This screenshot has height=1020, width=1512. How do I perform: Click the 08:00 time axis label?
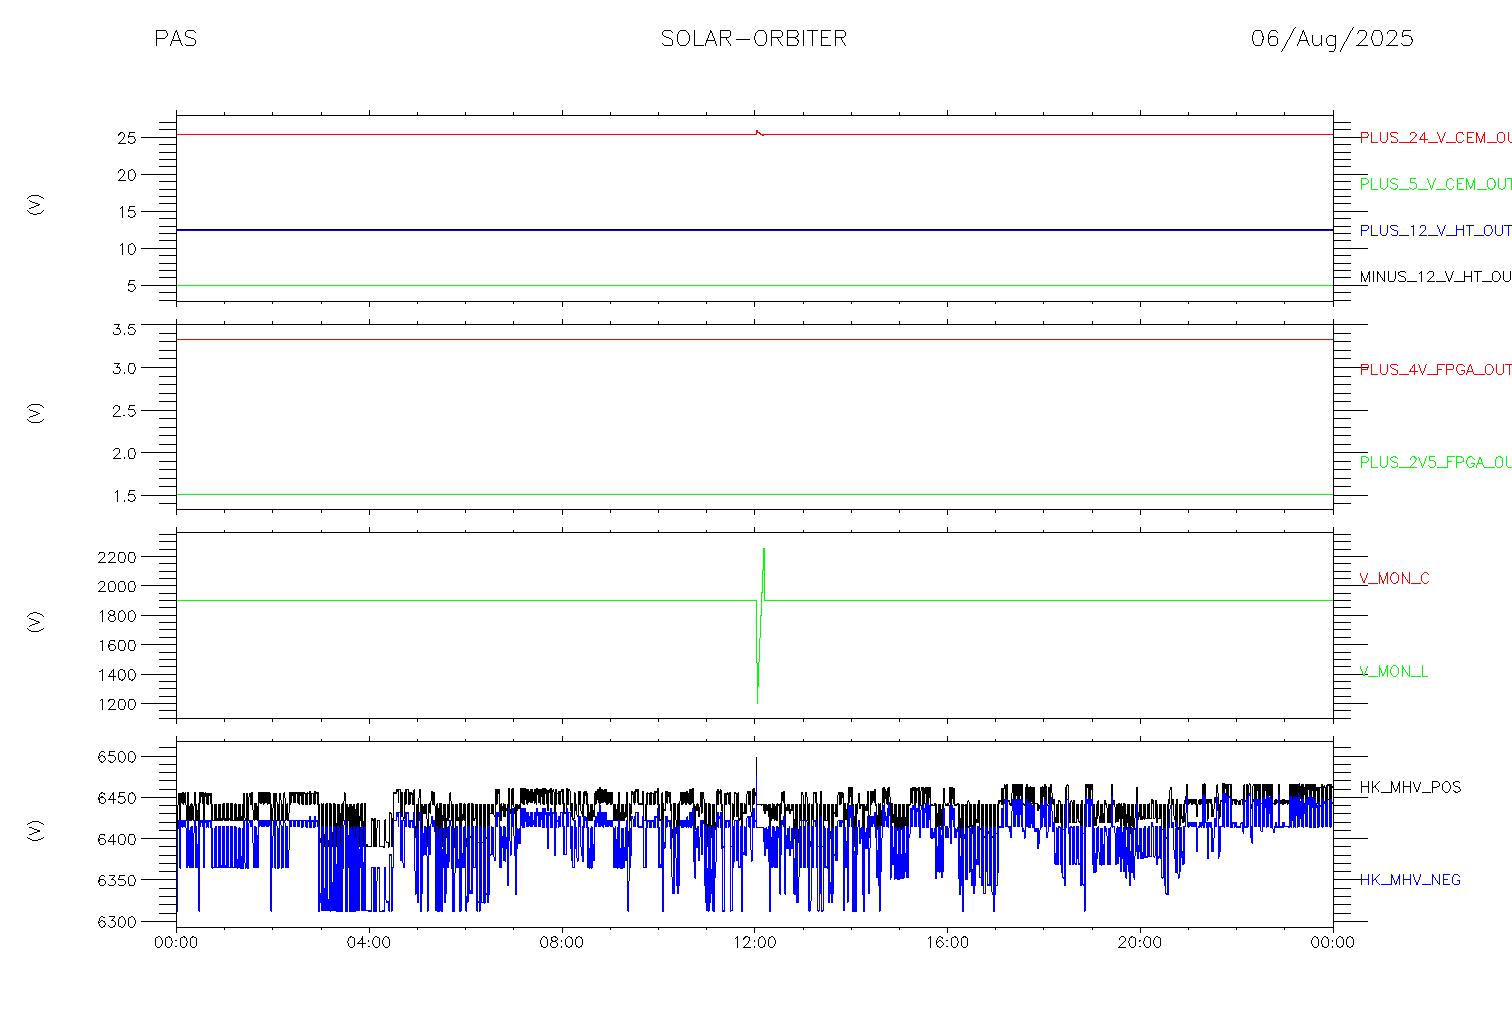(562, 942)
